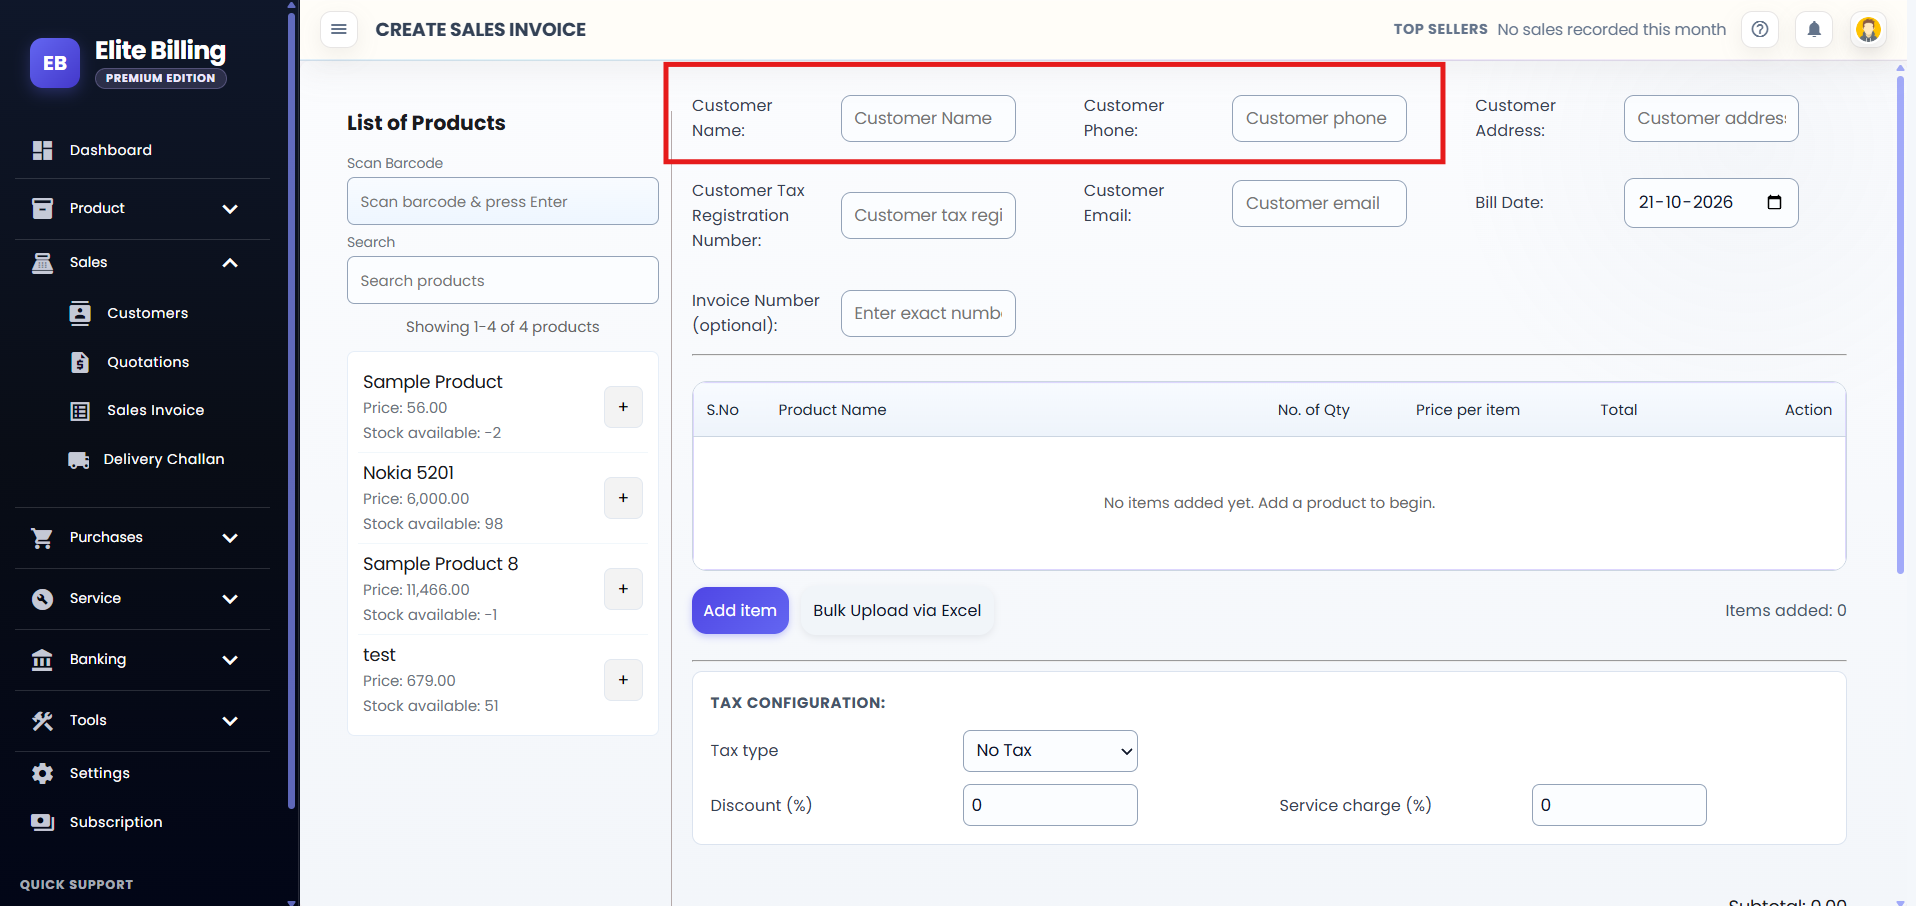This screenshot has width=1916, height=906.
Task: Expand the Banking menu chevron
Action: coord(230,659)
